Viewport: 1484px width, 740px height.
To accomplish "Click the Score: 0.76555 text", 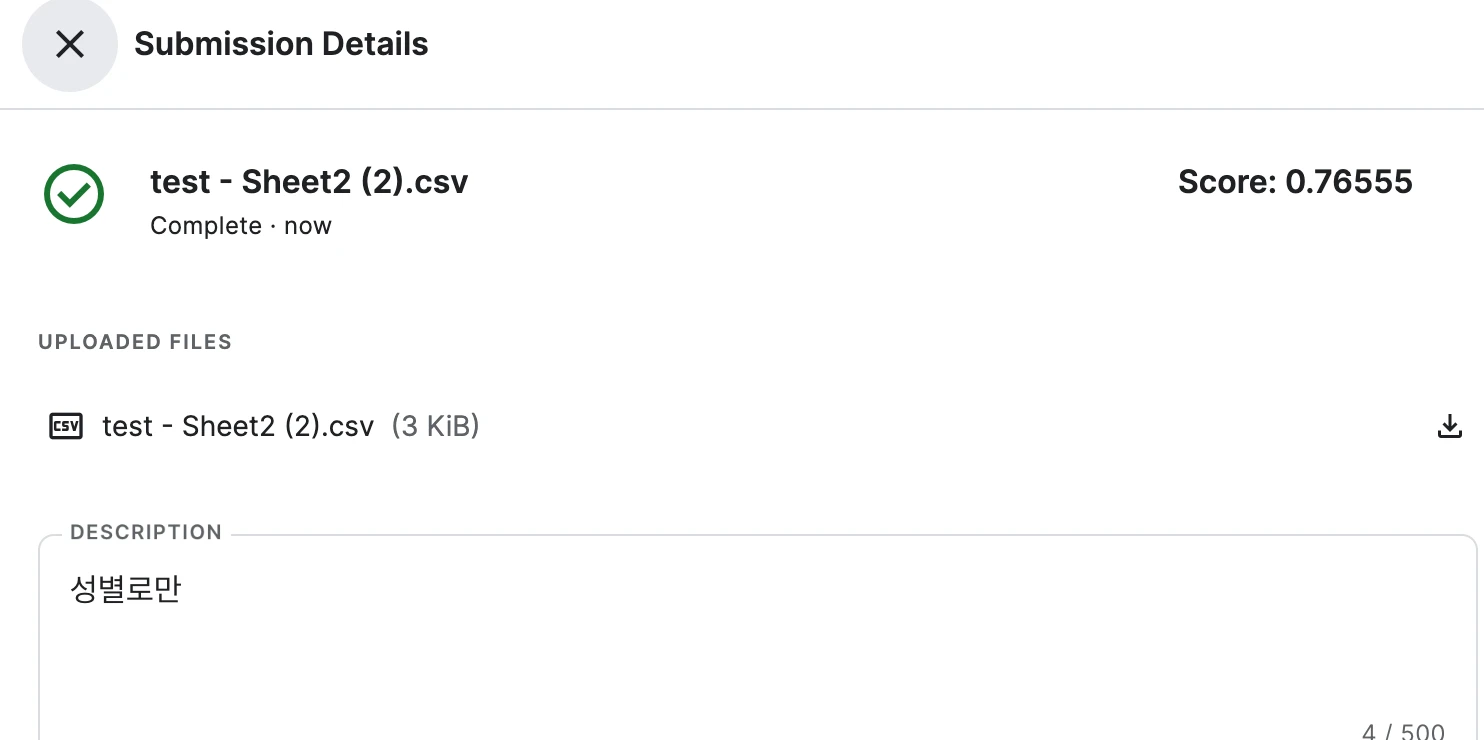I will click(x=1295, y=182).
